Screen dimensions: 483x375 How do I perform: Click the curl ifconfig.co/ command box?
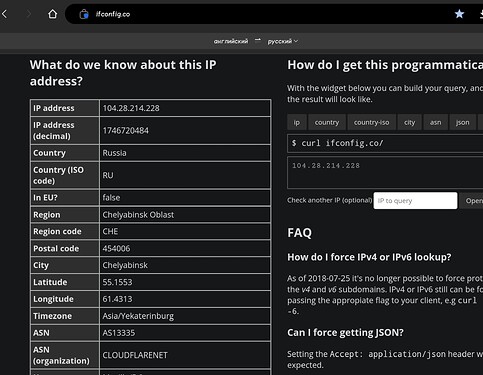pos(385,143)
